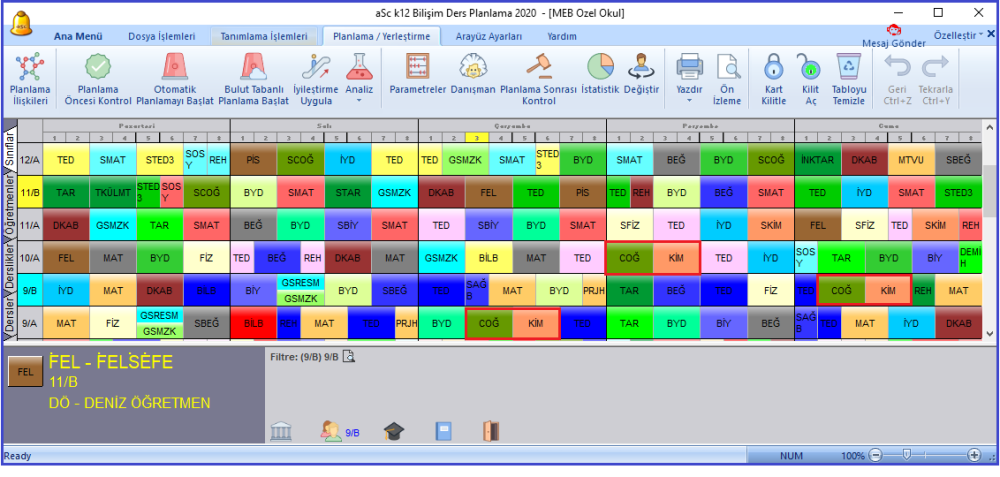Select TKÜLMT card in 11/B row
Screen dimensions: 1000x477
(112, 192)
